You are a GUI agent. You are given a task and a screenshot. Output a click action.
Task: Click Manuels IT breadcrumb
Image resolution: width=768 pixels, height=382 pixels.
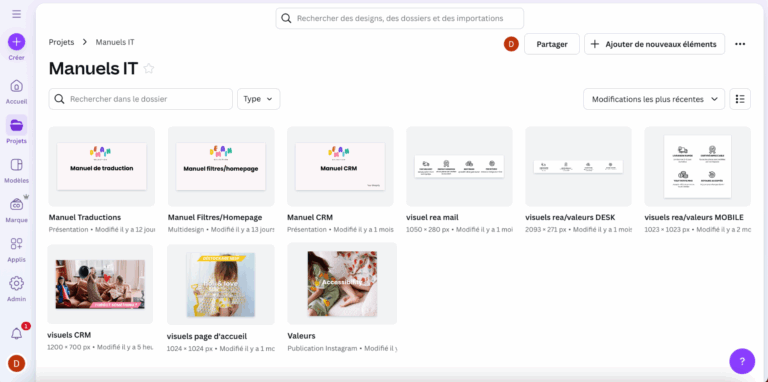115,42
